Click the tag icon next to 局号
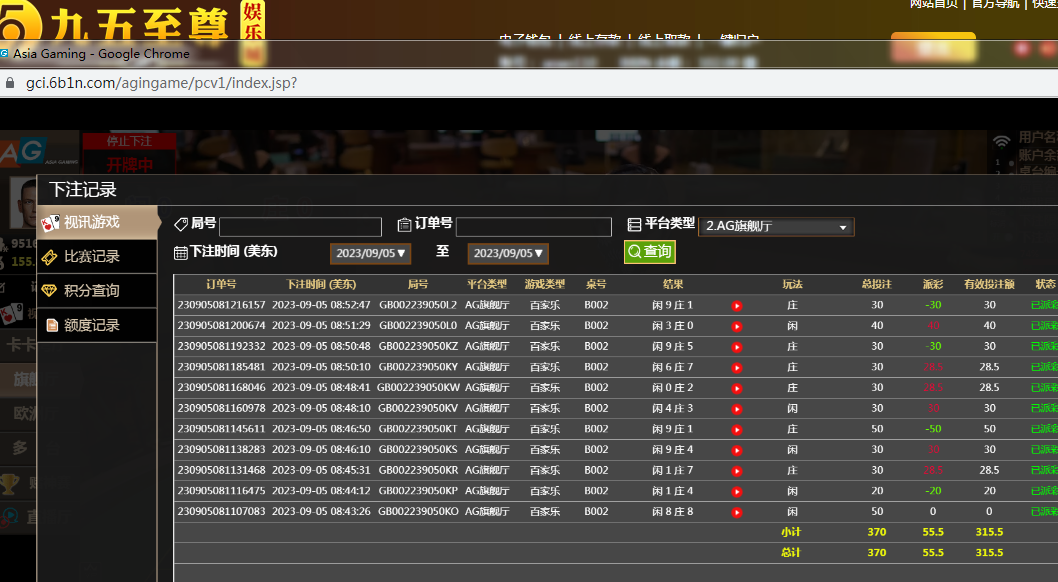Viewport: 1058px width, 582px height. pyautogui.click(x=181, y=225)
